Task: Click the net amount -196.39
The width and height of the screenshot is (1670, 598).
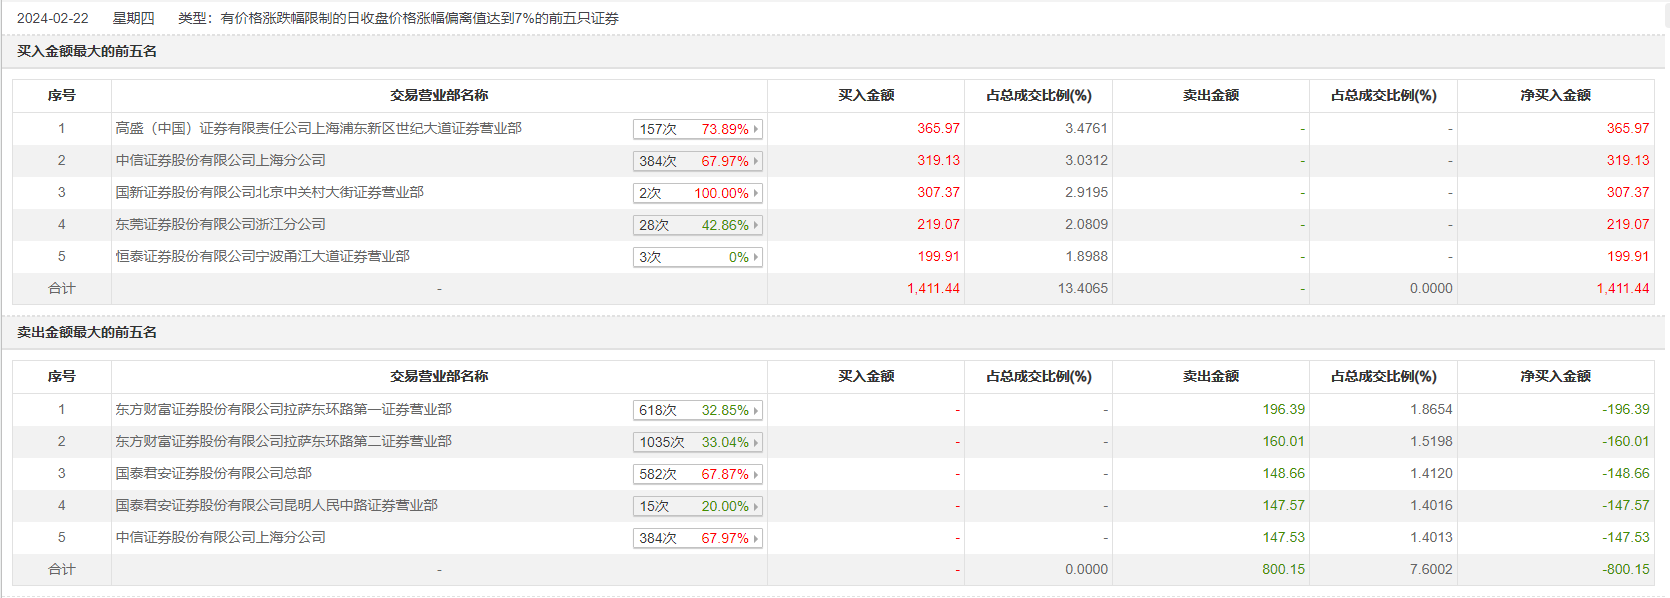Action: tap(1626, 409)
